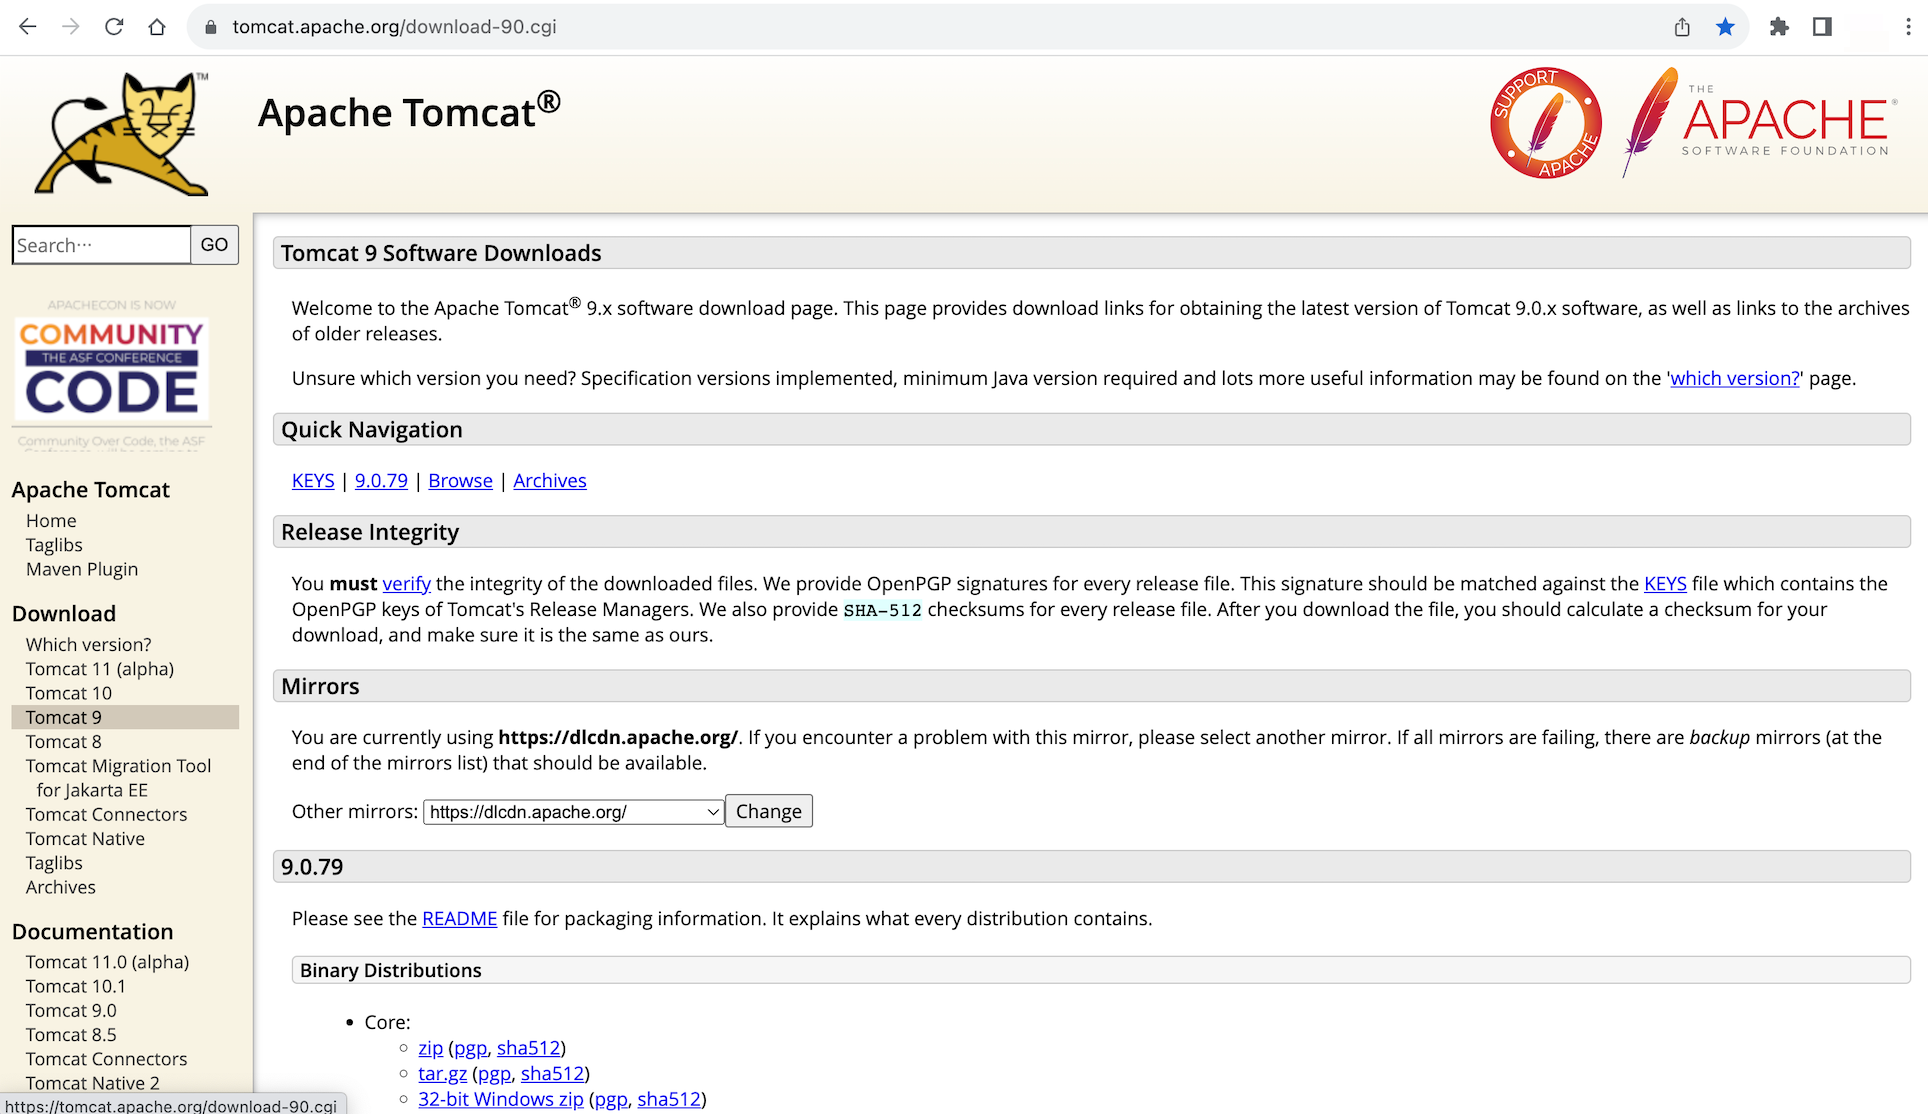Viewport: 1928px width, 1114px height.
Task: Toggle bookmark star for this page
Action: pos(1725,27)
